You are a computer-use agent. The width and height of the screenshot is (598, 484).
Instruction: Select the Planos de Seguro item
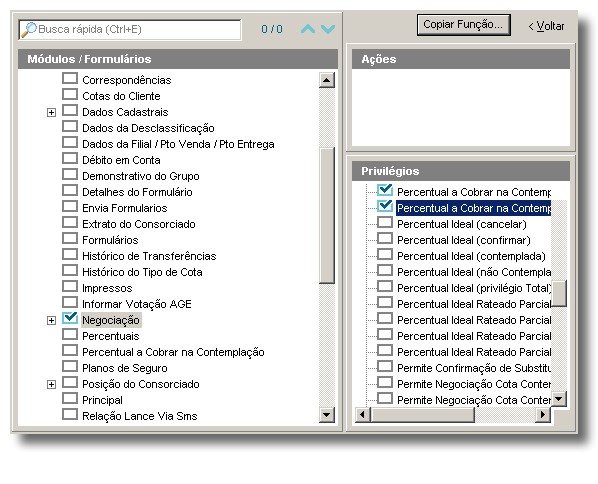125,368
